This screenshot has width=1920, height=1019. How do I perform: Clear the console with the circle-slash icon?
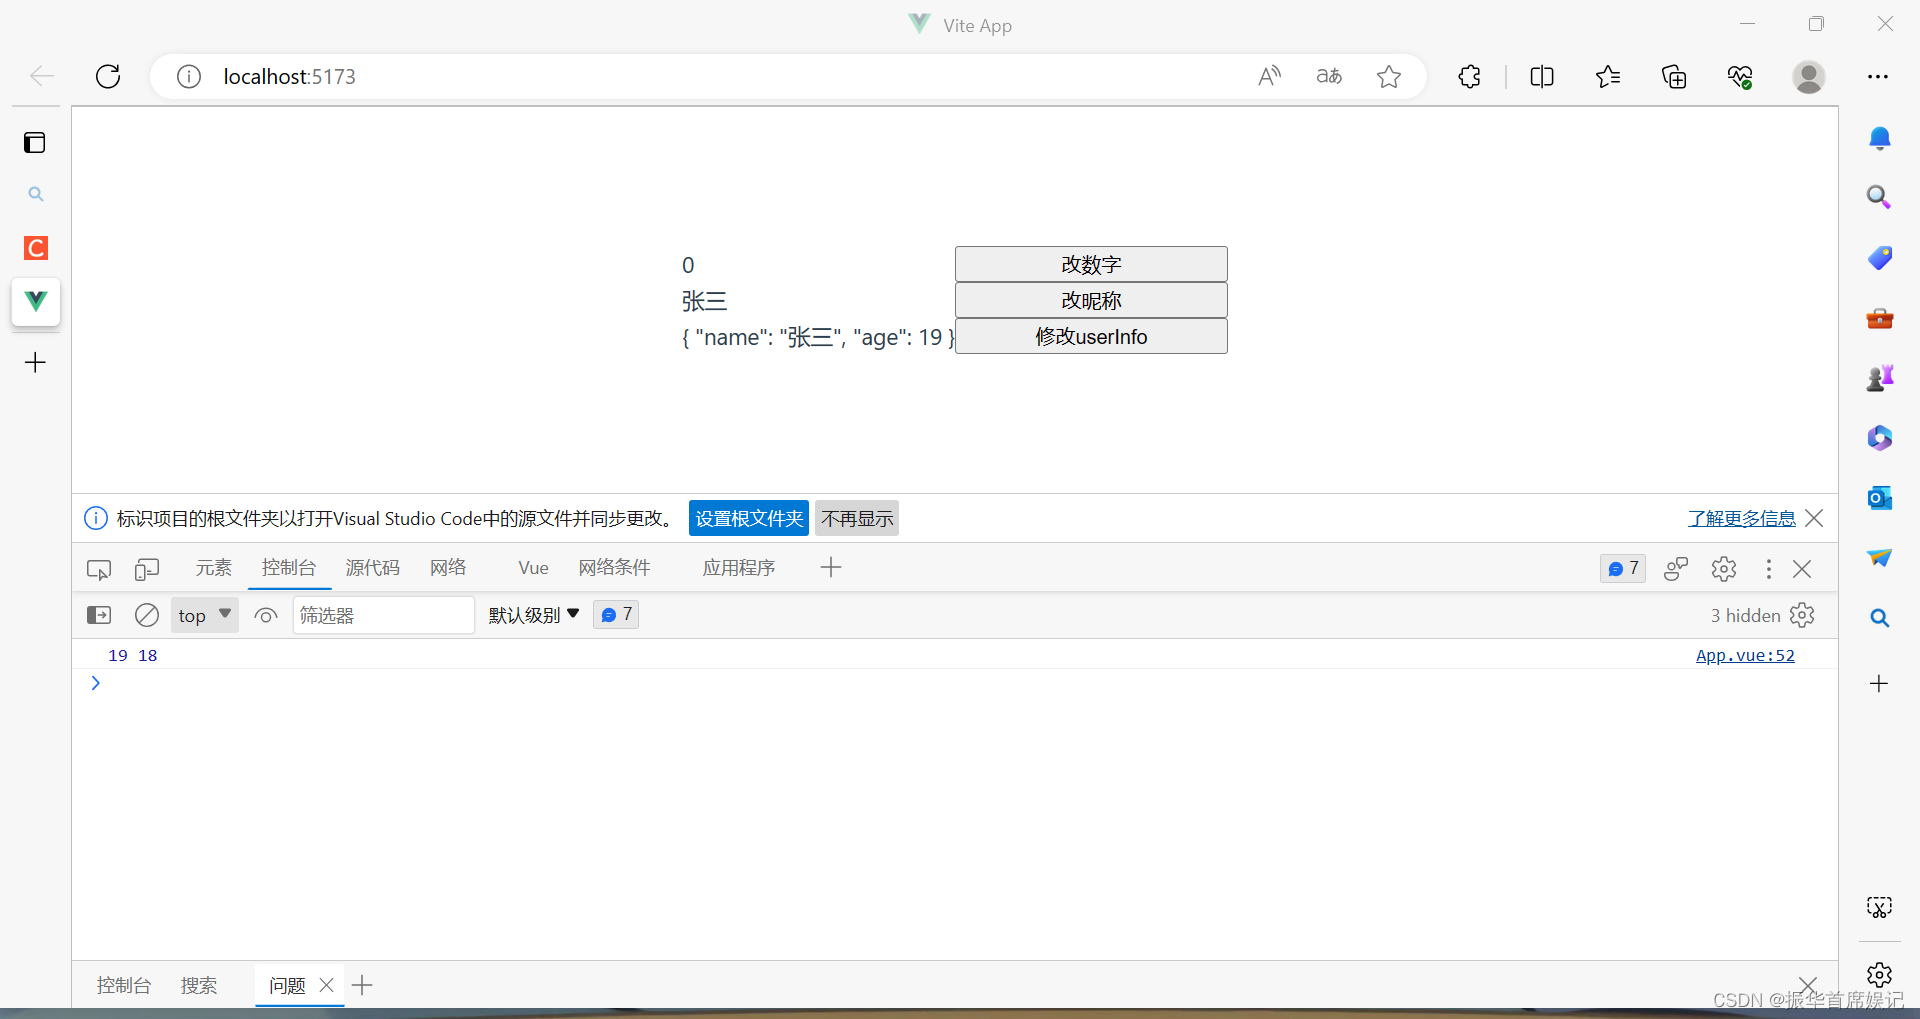click(147, 615)
